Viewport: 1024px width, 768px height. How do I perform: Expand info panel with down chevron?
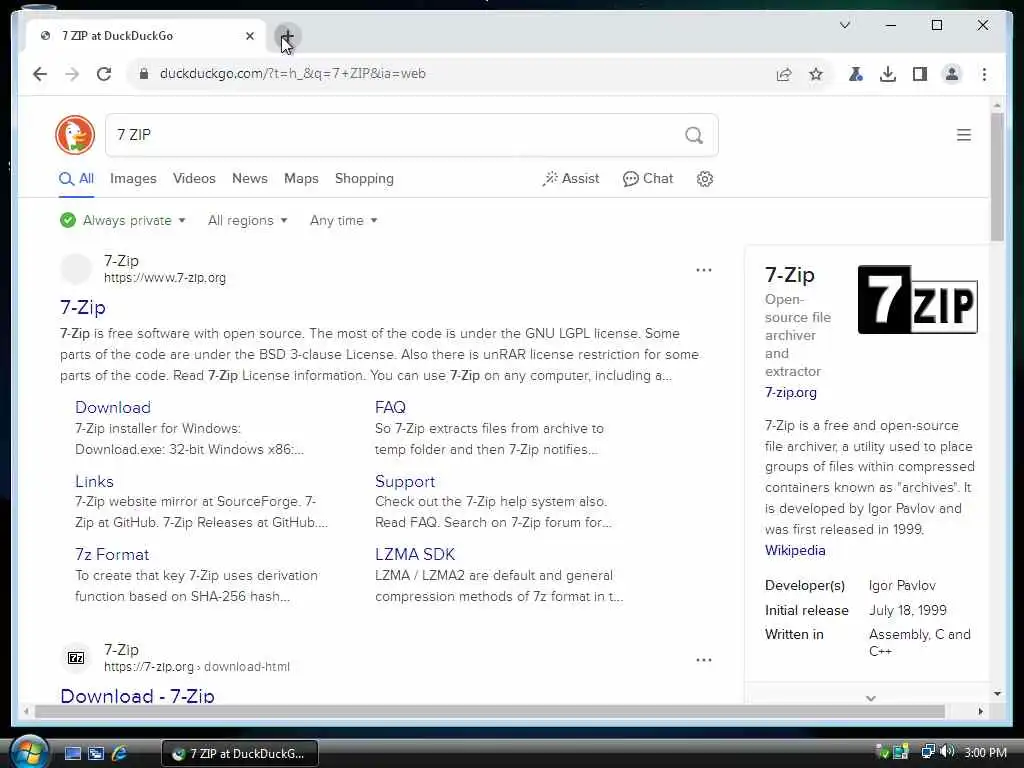[871, 698]
